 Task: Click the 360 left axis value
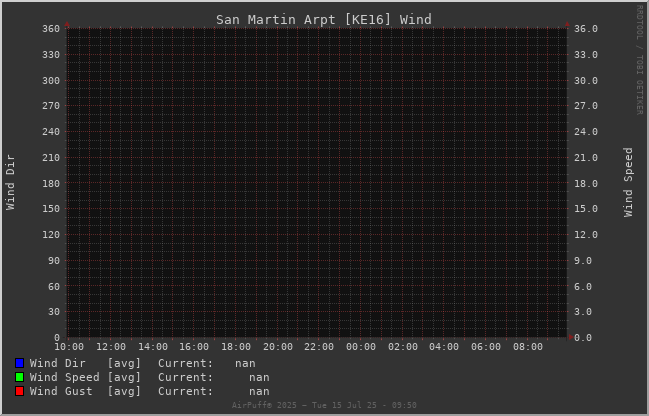[x=51, y=29]
